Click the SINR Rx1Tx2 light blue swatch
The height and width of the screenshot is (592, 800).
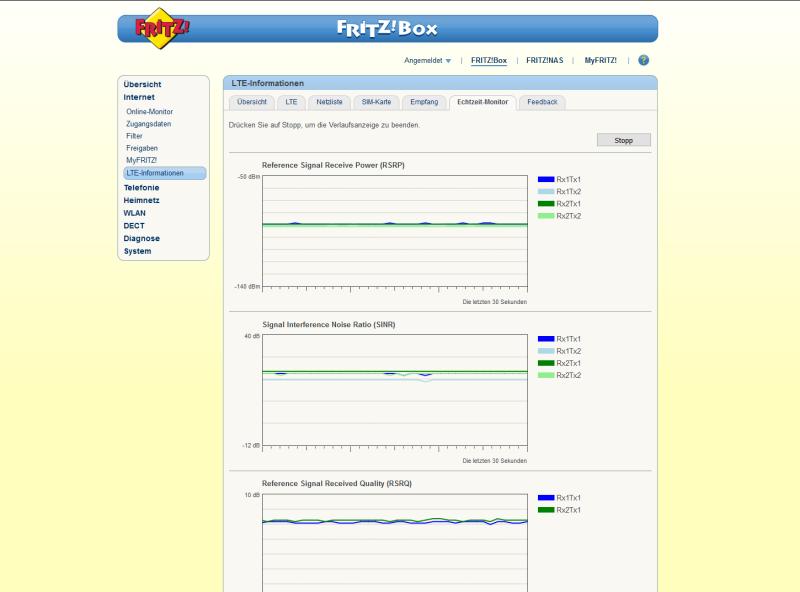pyautogui.click(x=546, y=351)
